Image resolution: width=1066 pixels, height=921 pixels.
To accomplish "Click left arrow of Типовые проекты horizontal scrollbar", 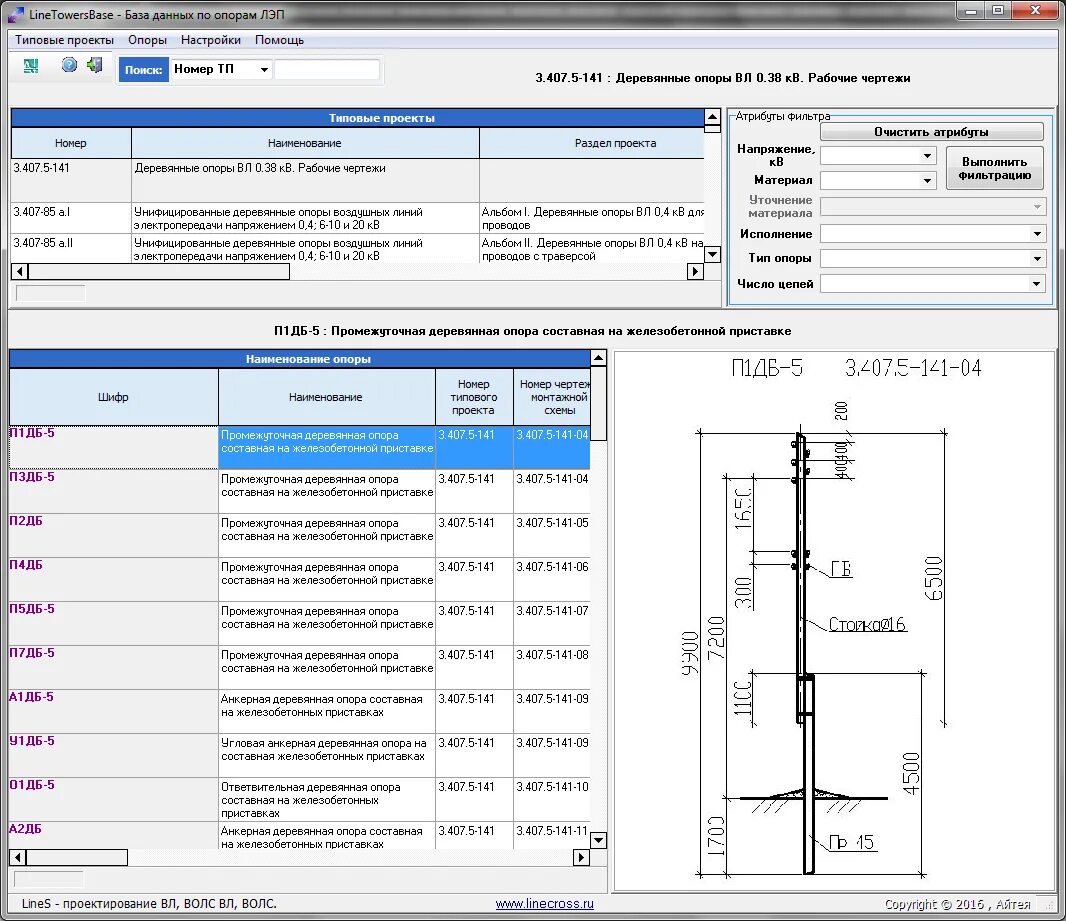I will click(x=20, y=271).
